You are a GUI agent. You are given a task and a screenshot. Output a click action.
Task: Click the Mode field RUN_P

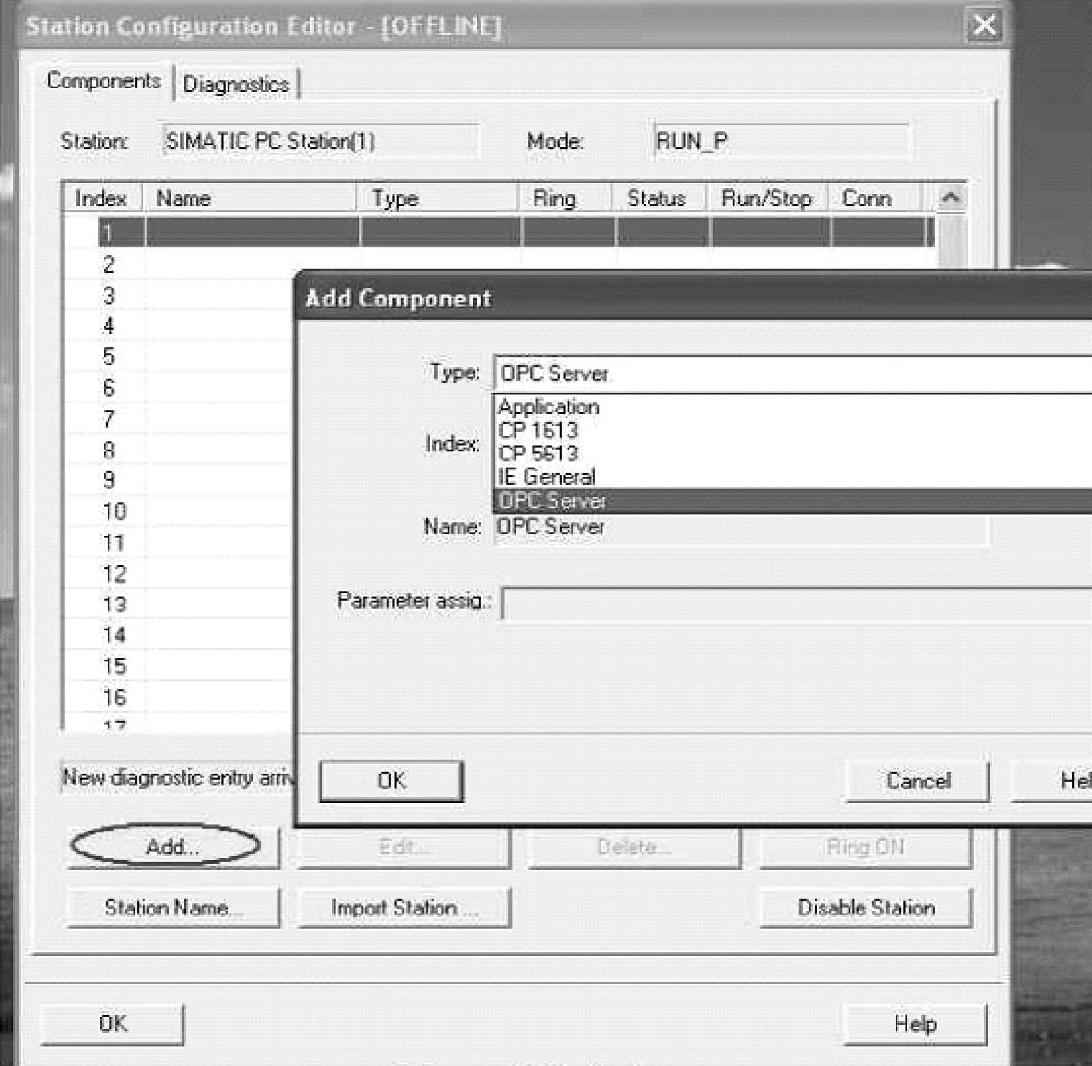pos(781,141)
